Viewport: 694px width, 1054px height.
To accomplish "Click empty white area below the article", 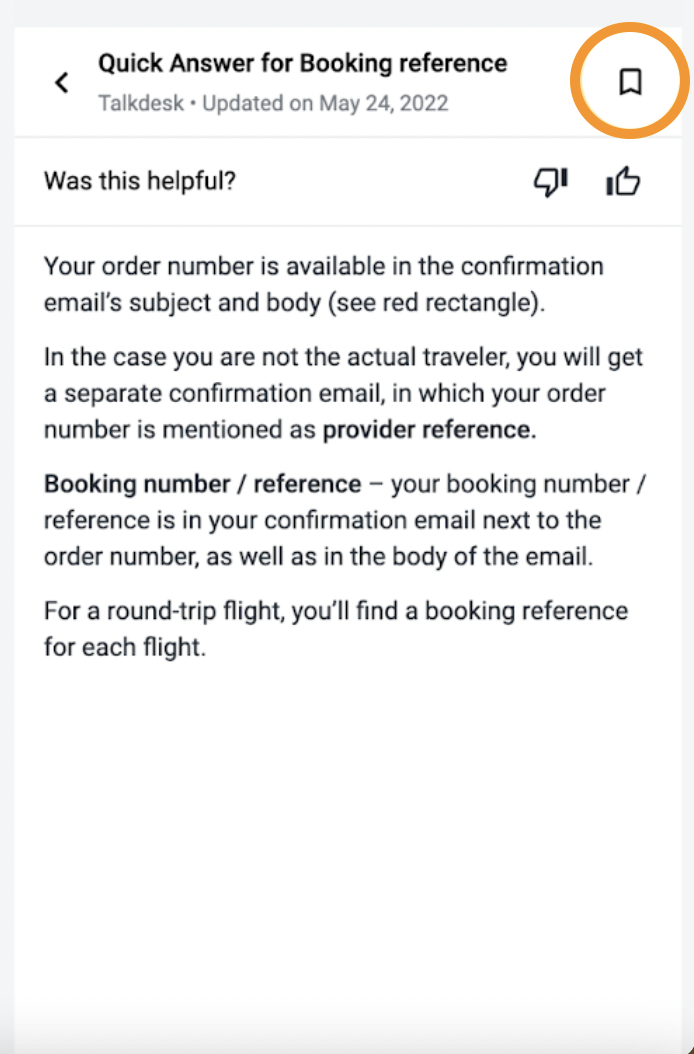I will click(x=347, y=840).
